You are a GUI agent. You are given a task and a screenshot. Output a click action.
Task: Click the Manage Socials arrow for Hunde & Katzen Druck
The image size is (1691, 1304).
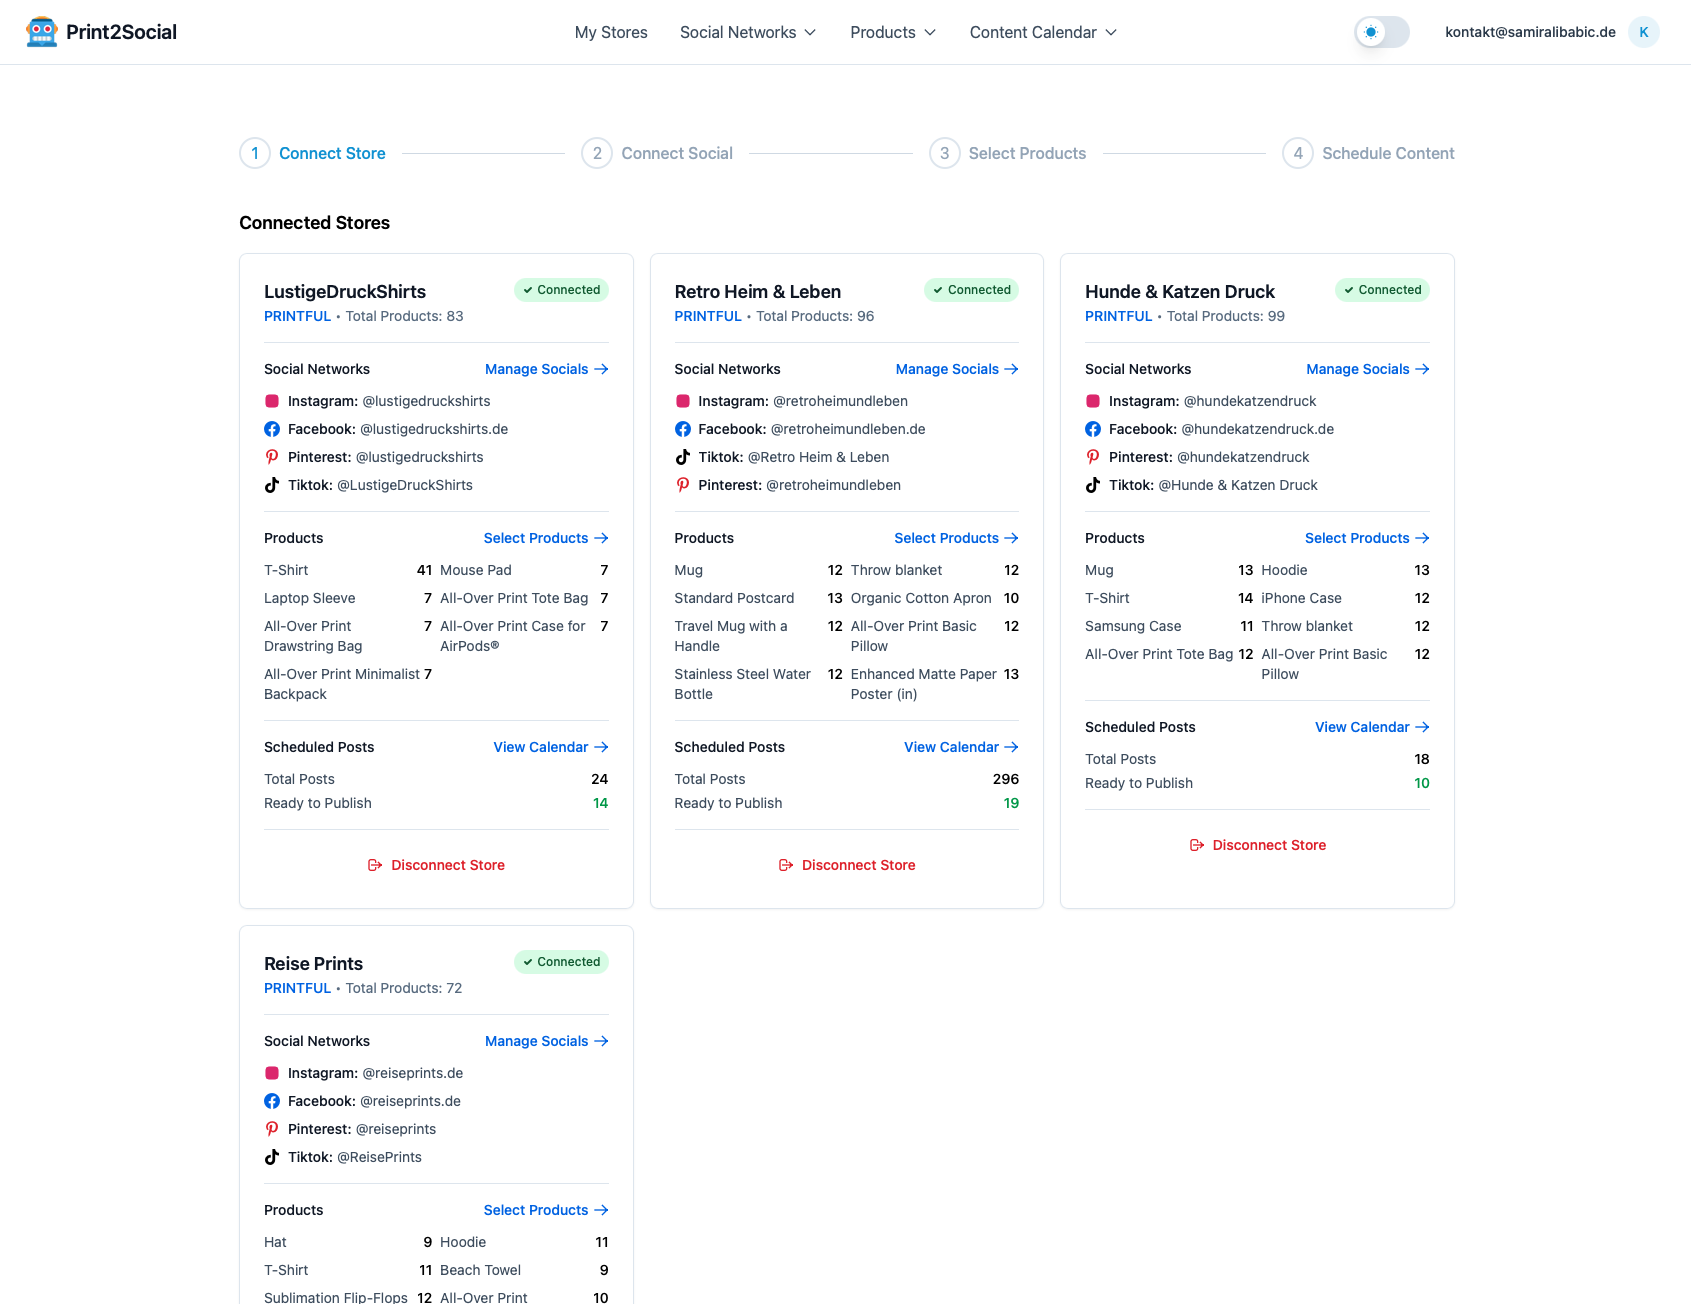tap(1424, 369)
